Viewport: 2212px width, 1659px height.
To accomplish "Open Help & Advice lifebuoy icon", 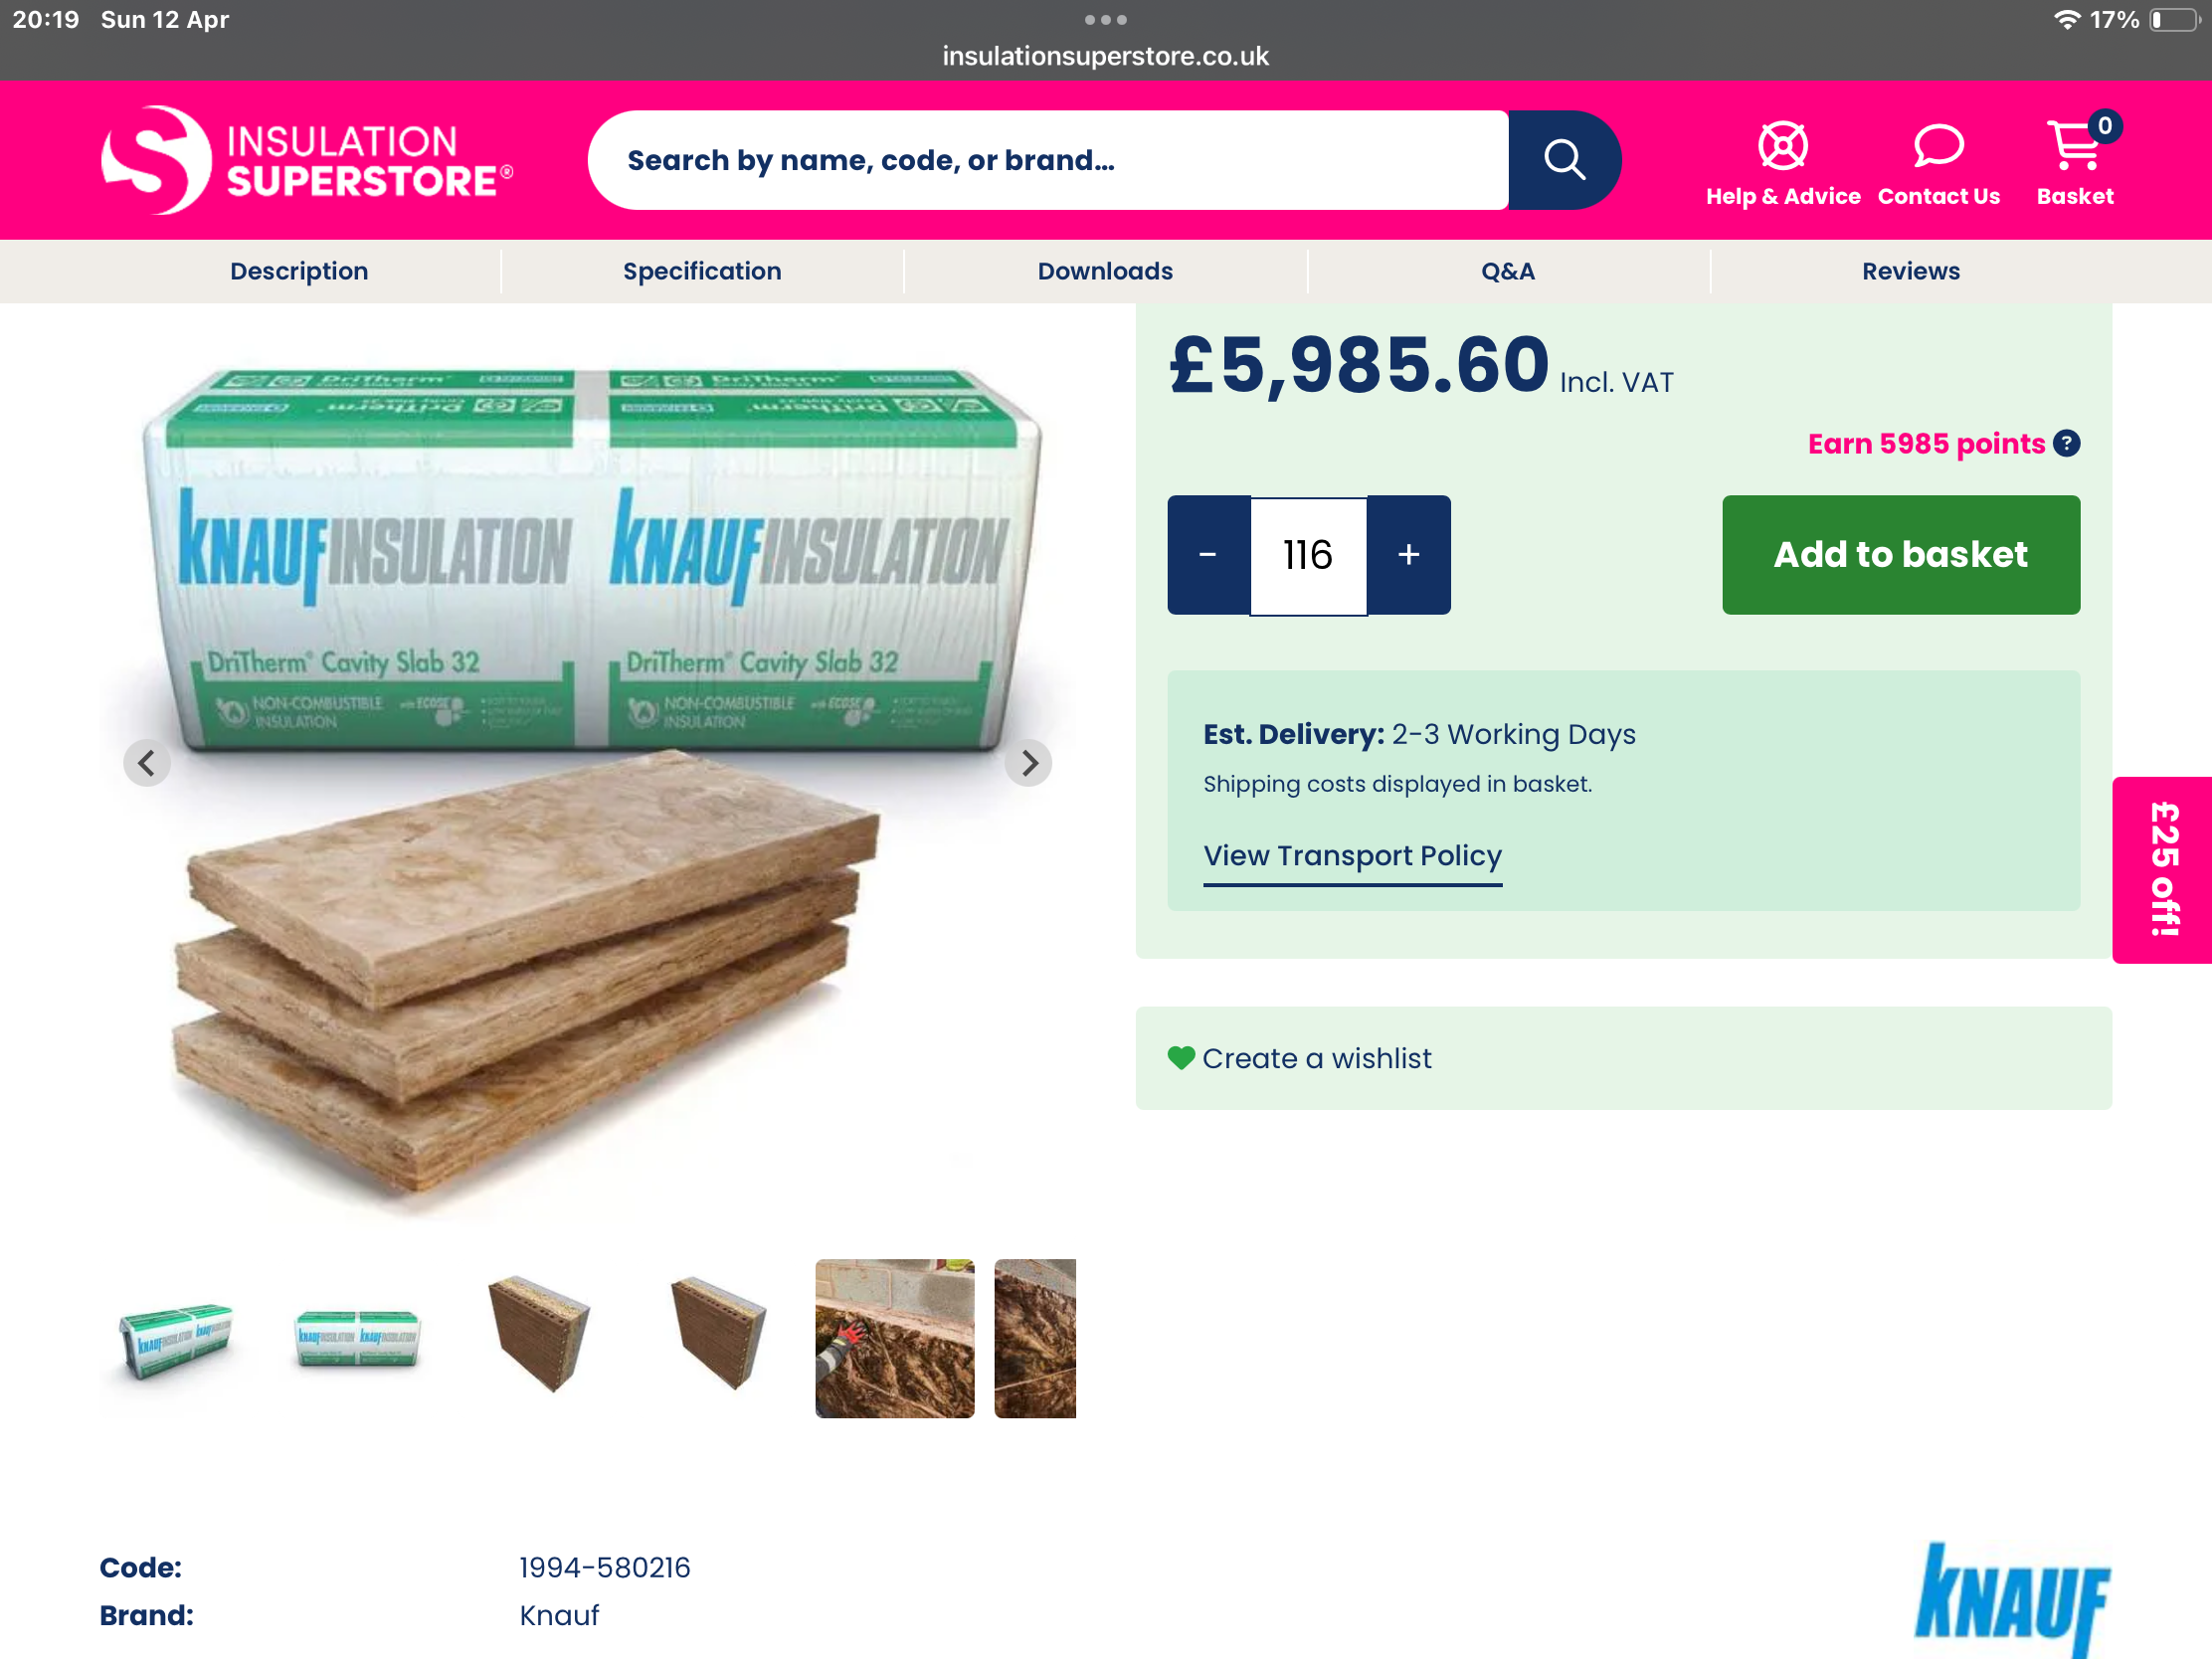I will pos(1782,146).
